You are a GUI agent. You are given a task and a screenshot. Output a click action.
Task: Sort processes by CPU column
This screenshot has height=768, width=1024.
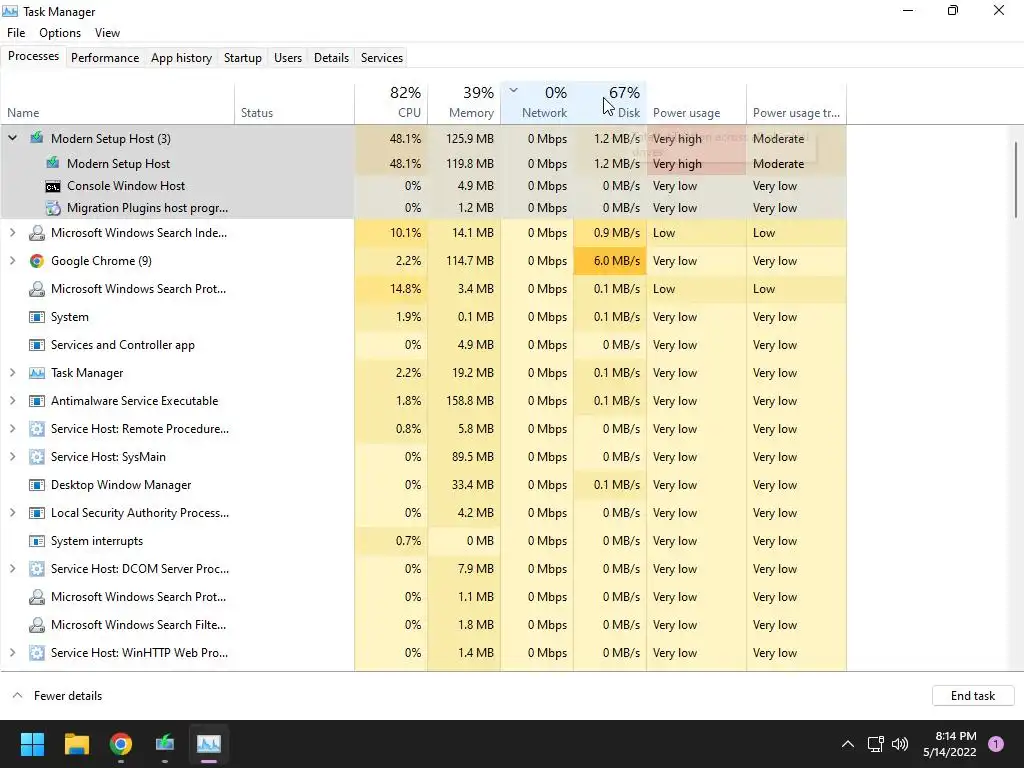tap(391, 103)
